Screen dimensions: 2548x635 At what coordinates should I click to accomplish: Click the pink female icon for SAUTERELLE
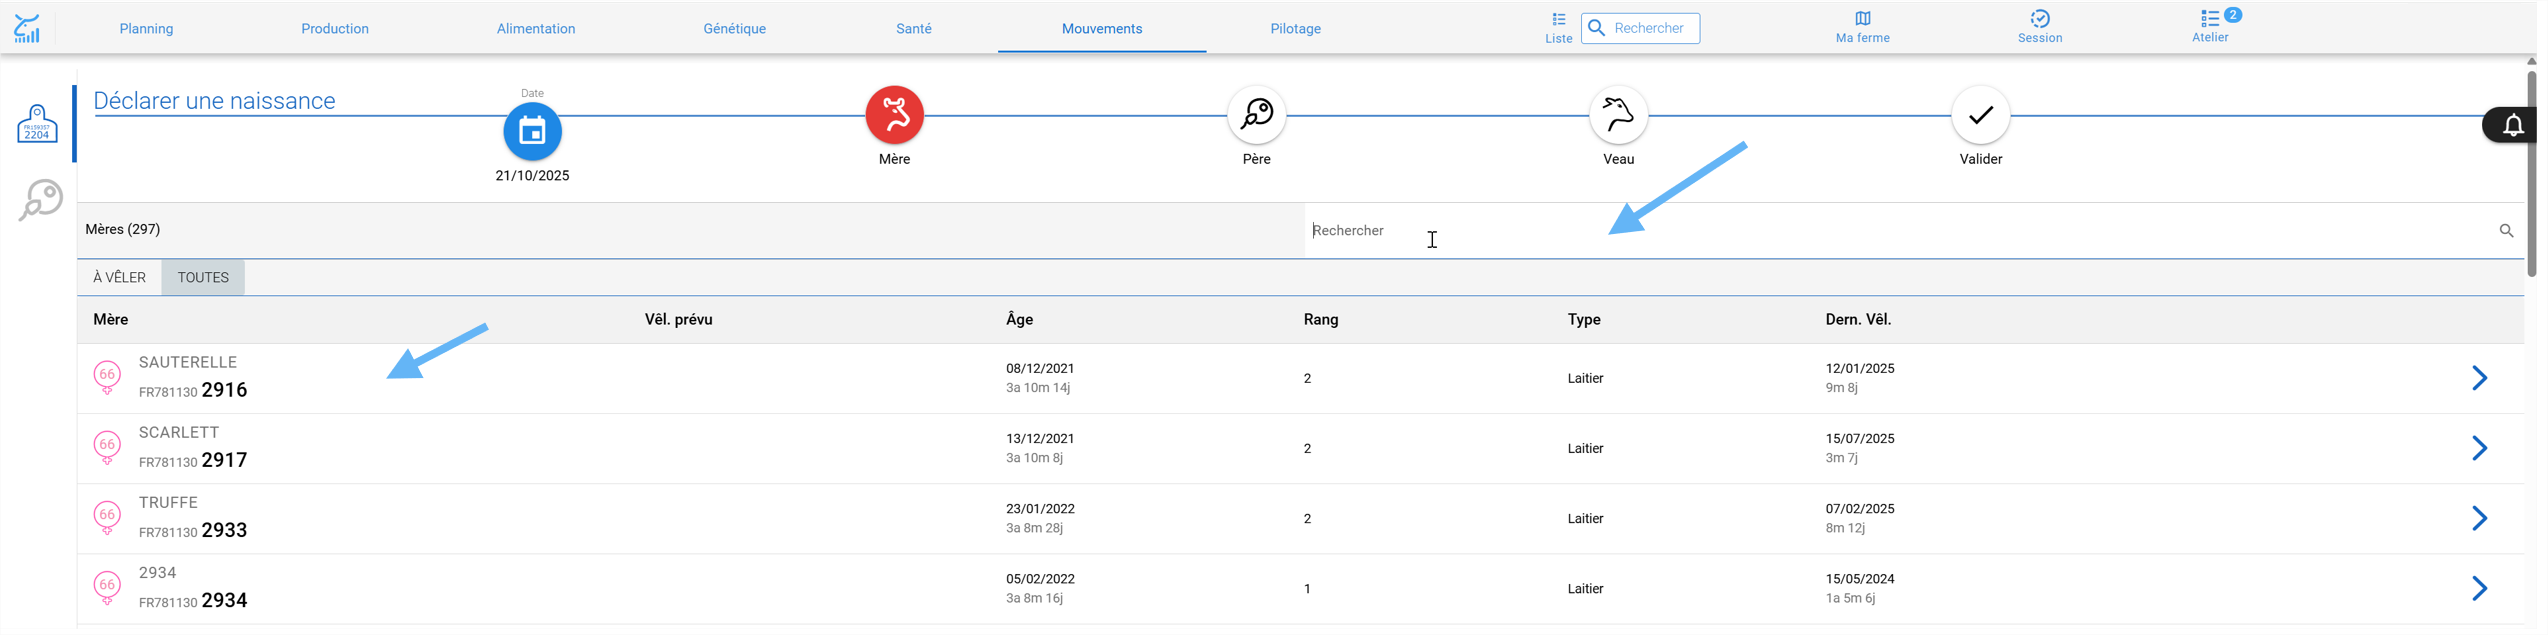107,379
